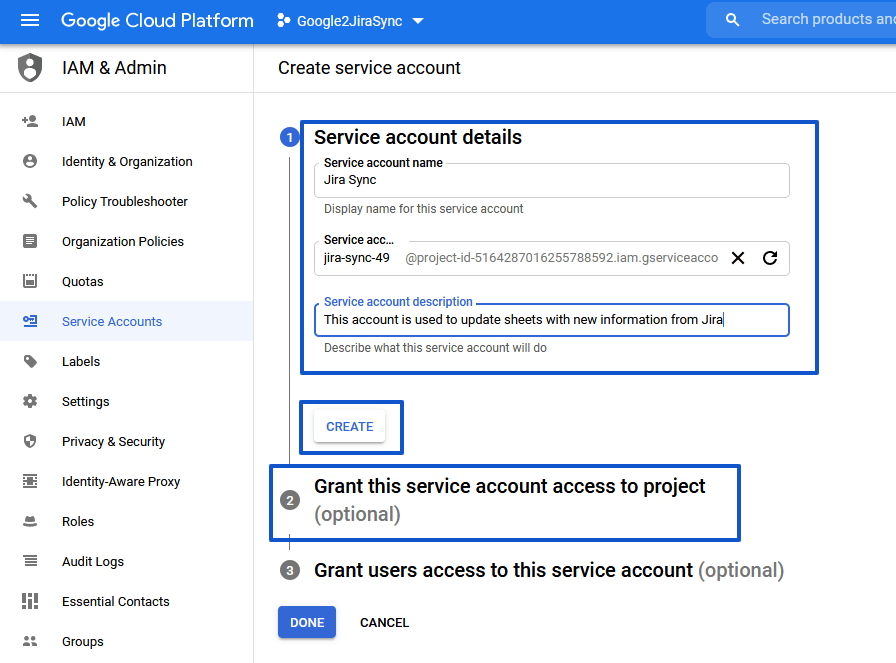Edit the service account ID jira-sync-49
The height and width of the screenshot is (663, 896).
(x=357, y=258)
